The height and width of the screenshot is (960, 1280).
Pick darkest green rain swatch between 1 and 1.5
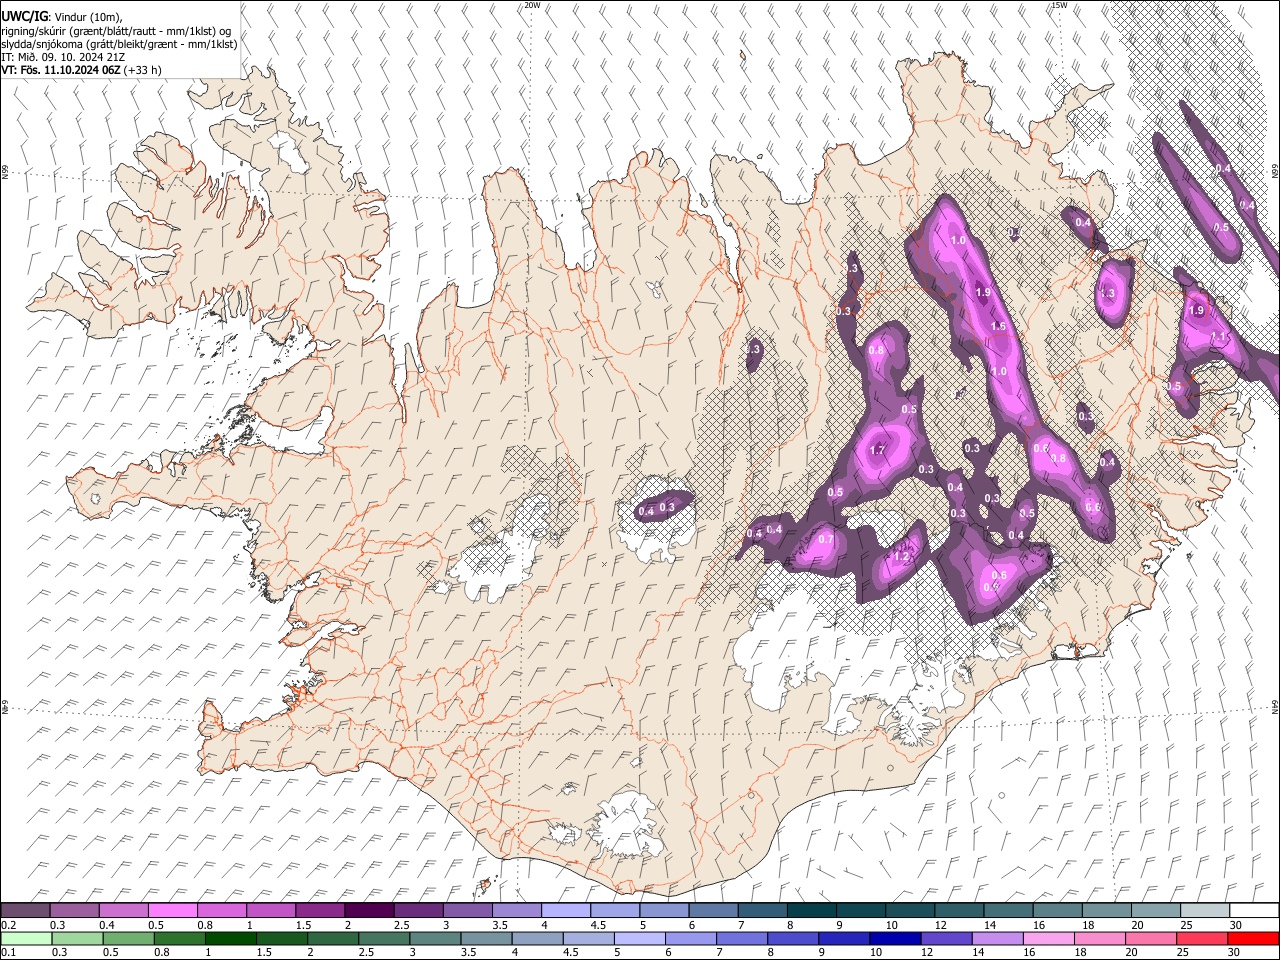(230, 939)
